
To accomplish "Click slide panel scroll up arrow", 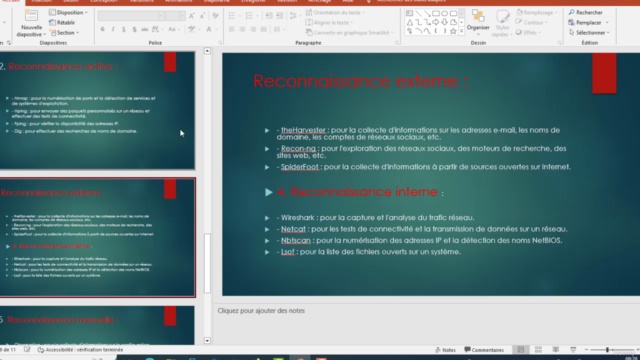I will [207, 51].
